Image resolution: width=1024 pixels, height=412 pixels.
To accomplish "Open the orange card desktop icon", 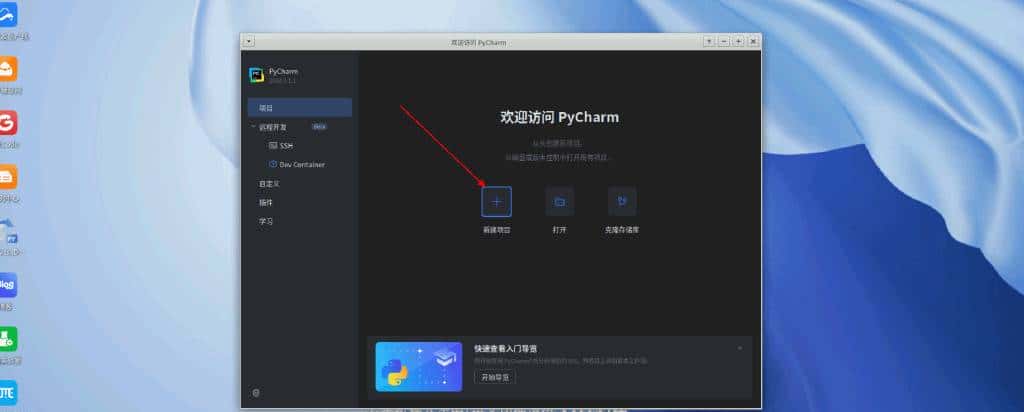I will (x=8, y=177).
